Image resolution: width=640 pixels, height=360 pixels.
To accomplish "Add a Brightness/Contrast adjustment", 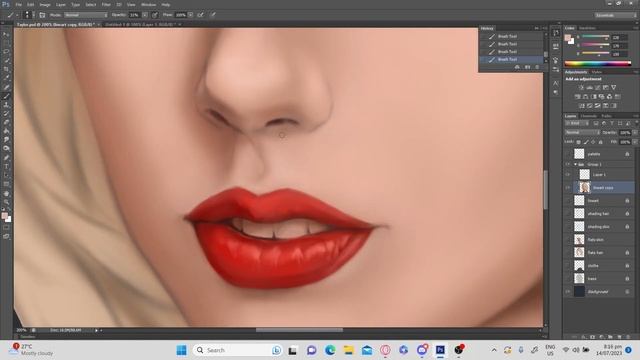I will click(x=581, y=87).
